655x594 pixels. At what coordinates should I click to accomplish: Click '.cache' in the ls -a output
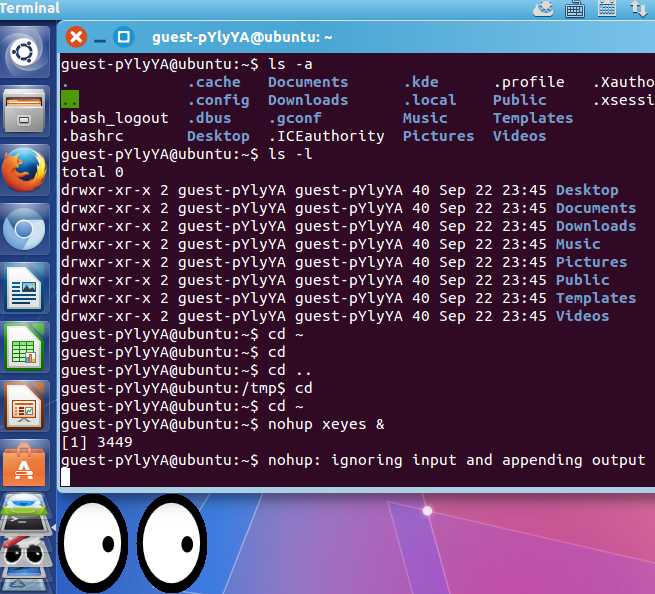[214, 82]
